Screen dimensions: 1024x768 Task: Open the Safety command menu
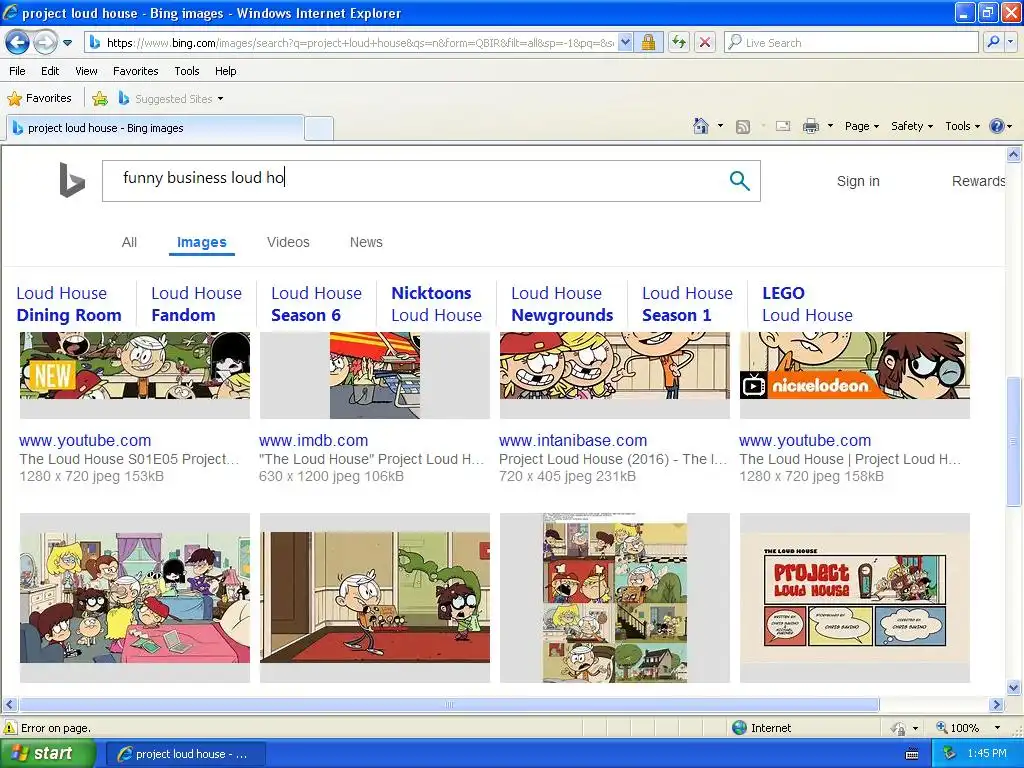(x=912, y=126)
